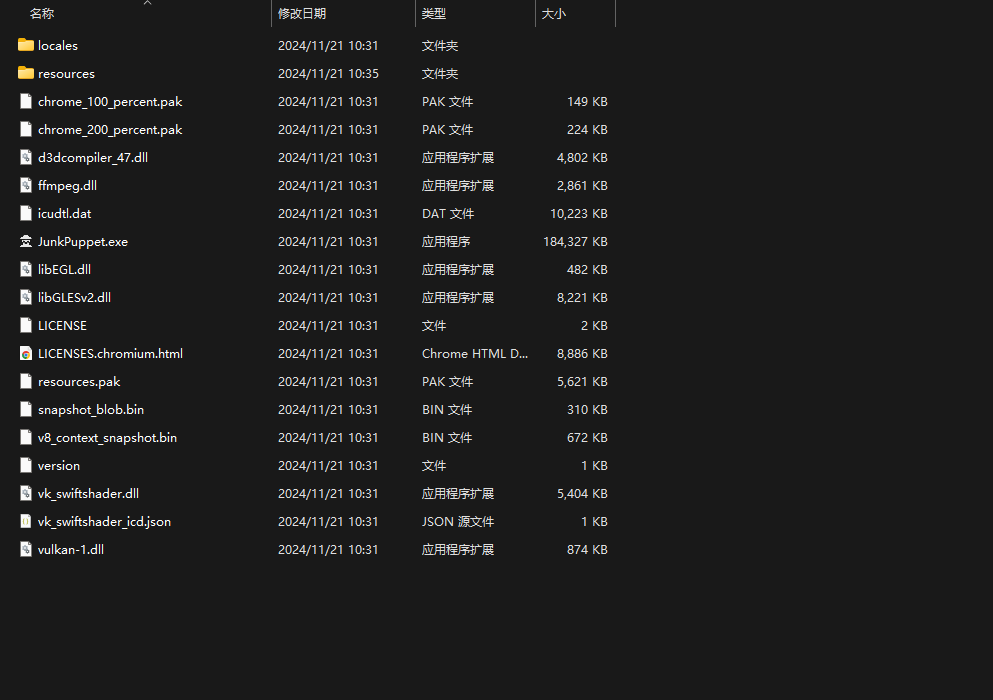Sort by the 名称 column header
This screenshot has height=700, width=993.
(42, 13)
